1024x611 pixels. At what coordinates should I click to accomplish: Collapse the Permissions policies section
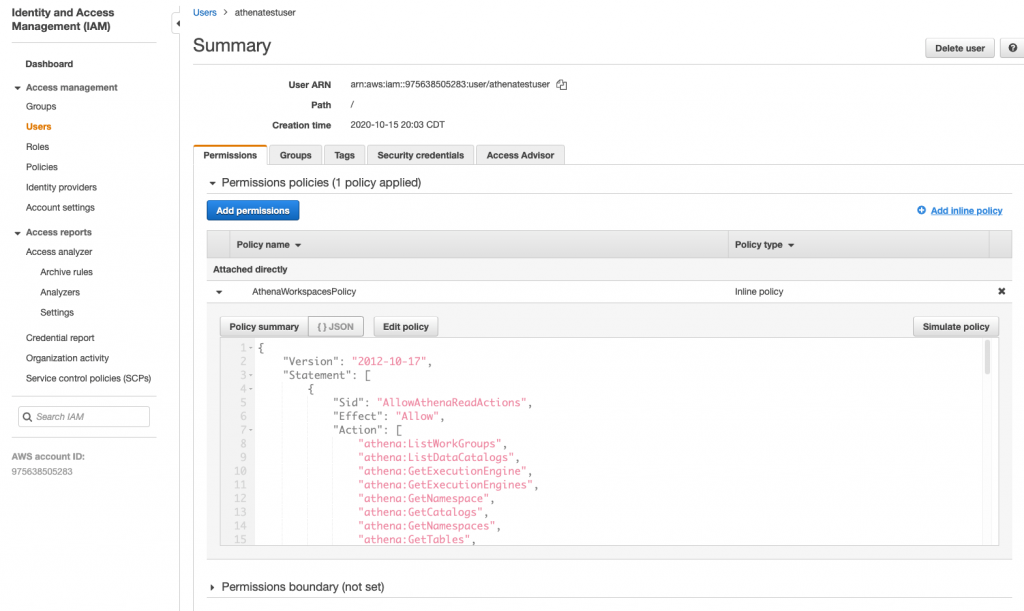point(212,183)
